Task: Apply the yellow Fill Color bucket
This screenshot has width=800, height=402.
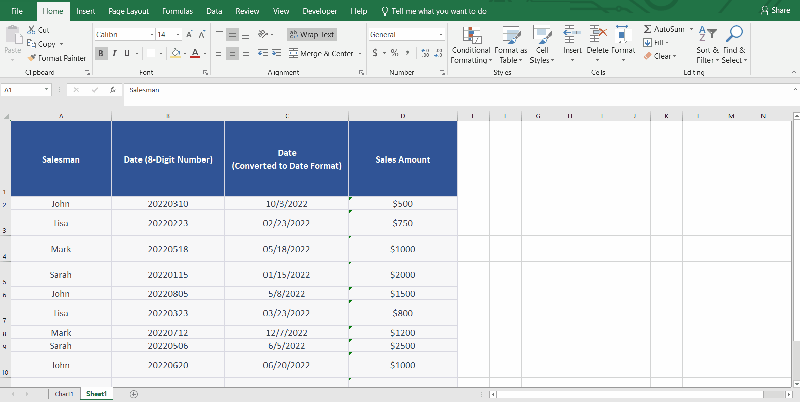Action: tap(176, 53)
